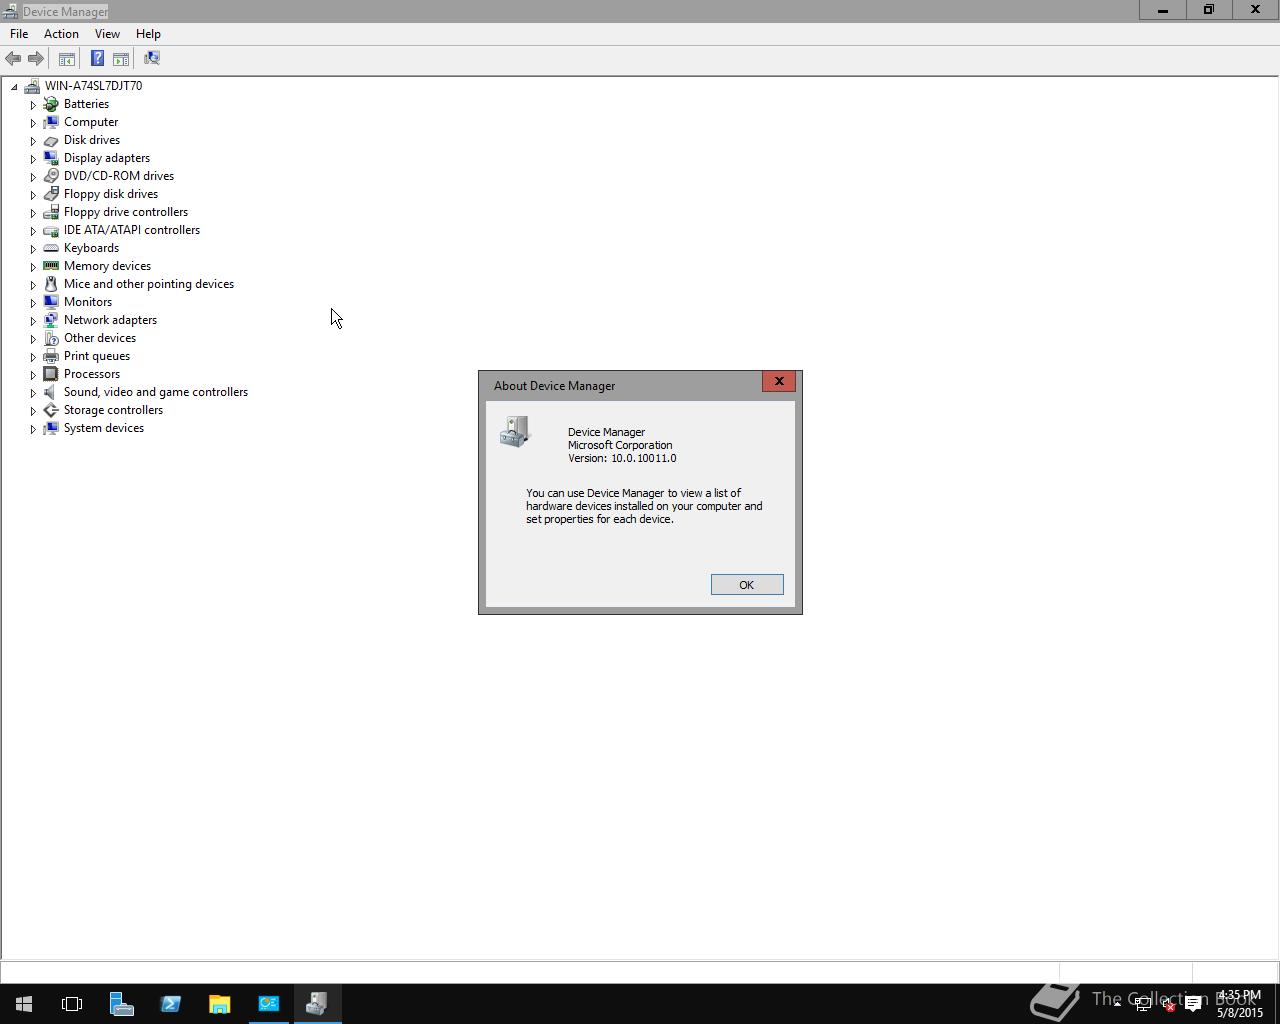Viewport: 1280px width, 1024px height.
Task: Click OK in About Device Manager dialog
Action: [747, 585]
